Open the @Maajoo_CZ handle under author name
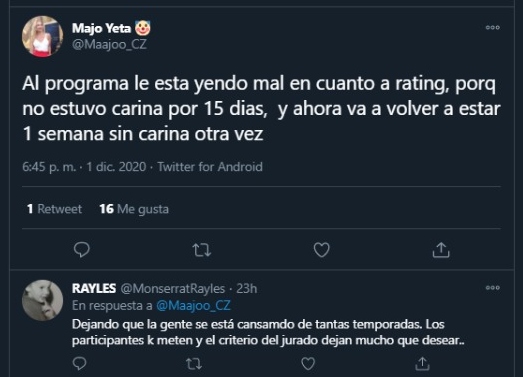This screenshot has height=377, width=523. (x=109, y=44)
